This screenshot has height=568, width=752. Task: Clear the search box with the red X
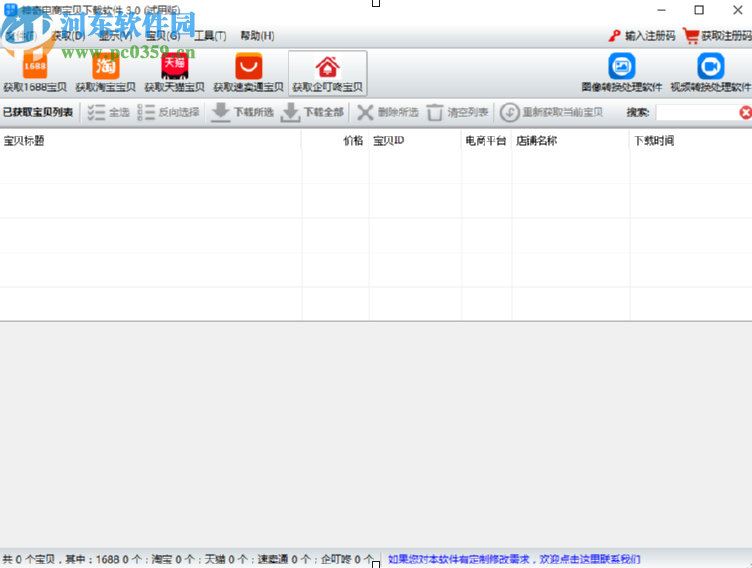click(x=745, y=112)
